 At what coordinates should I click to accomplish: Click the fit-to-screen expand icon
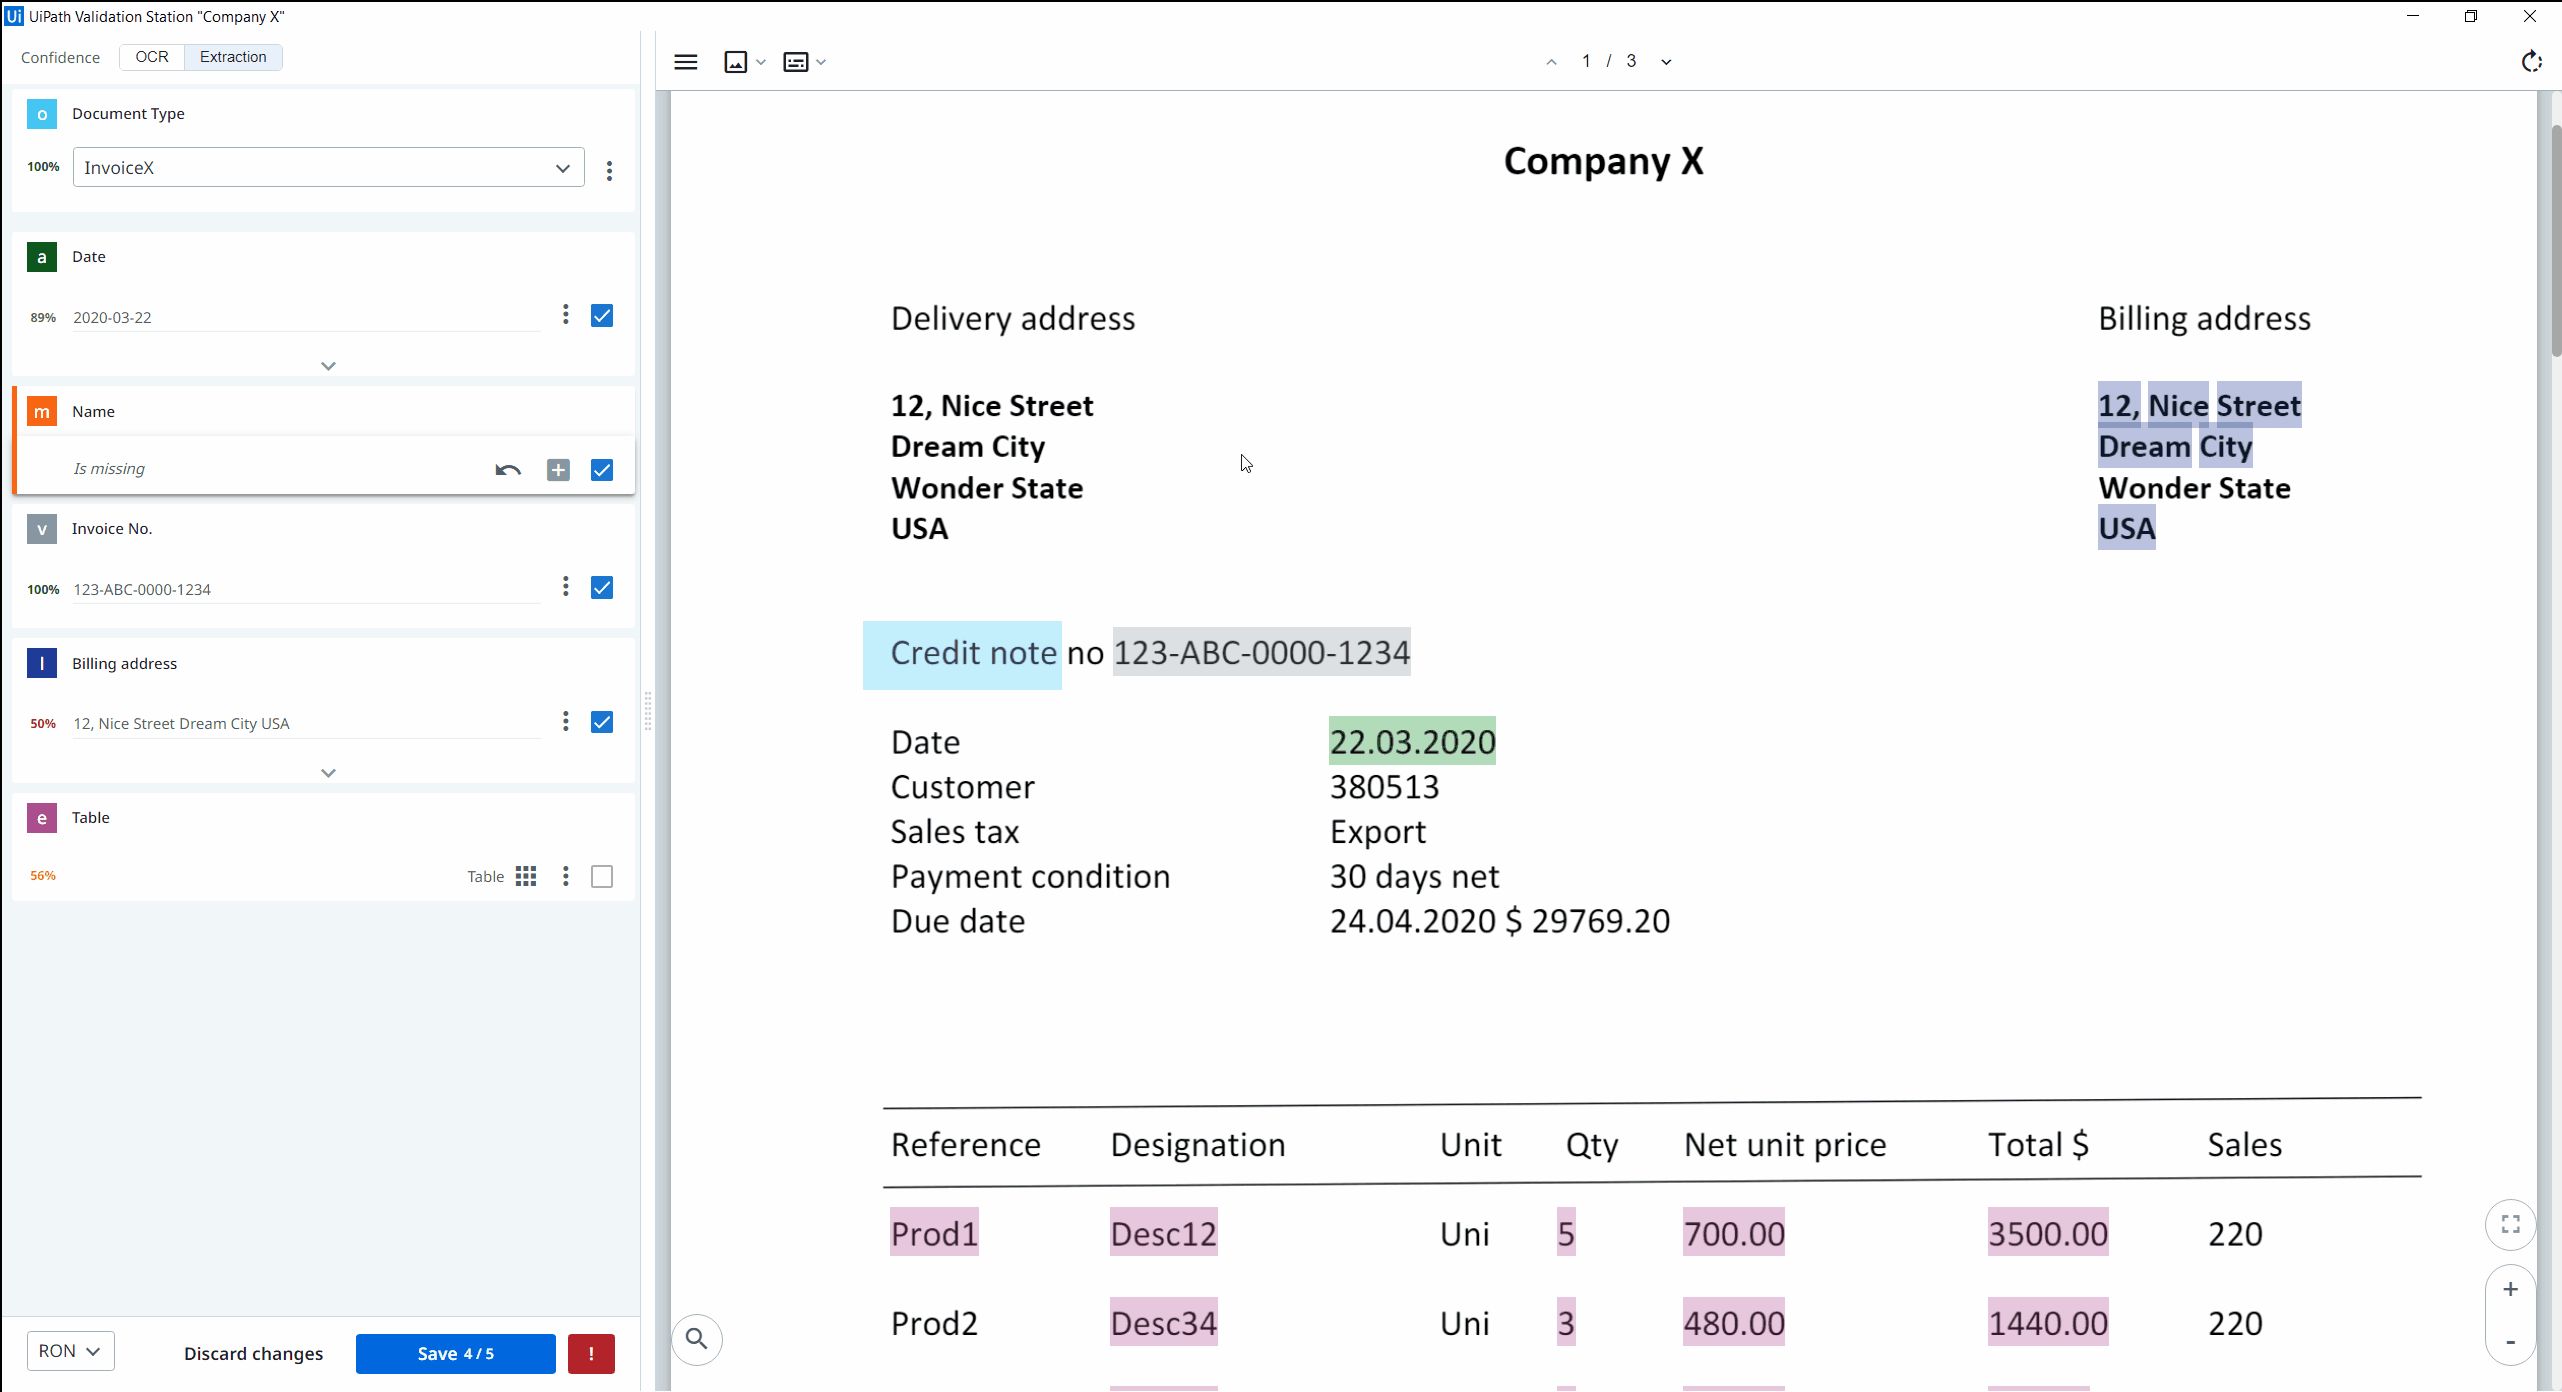click(x=2510, y=1225)
